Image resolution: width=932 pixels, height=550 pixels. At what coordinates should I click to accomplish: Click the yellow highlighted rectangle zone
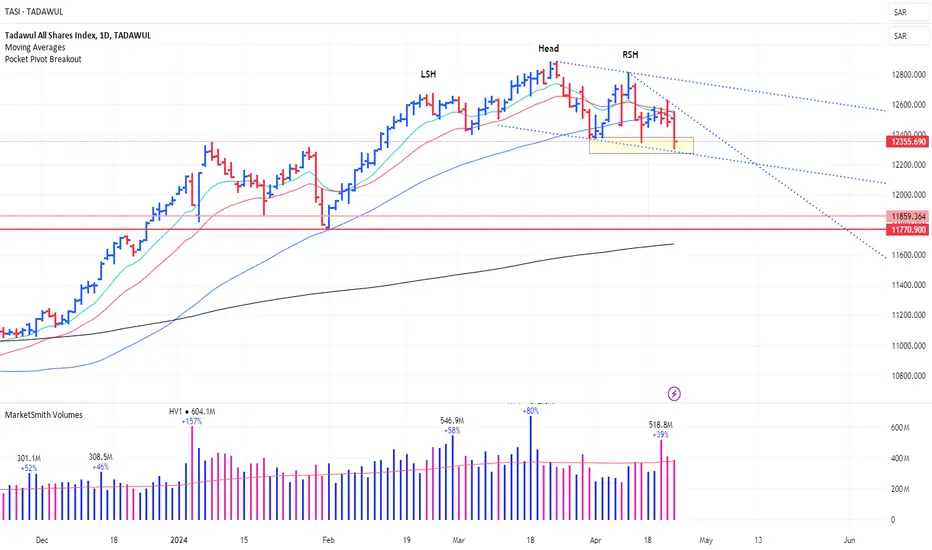pos(641,146)
